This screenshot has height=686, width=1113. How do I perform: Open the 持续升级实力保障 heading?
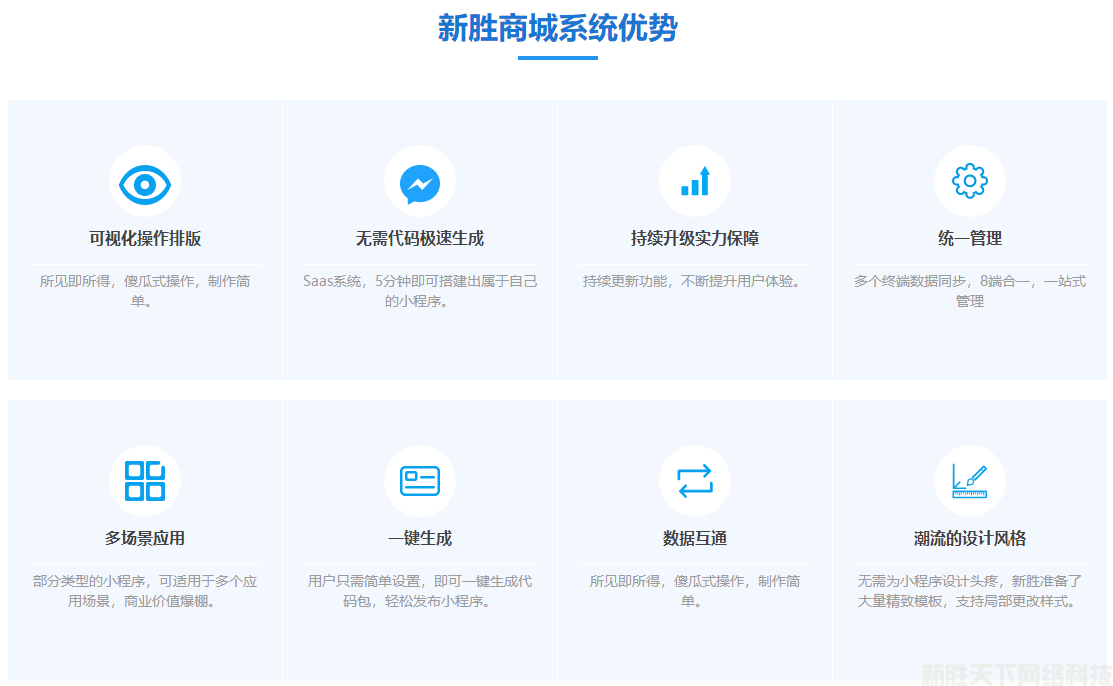click(695, 239)
